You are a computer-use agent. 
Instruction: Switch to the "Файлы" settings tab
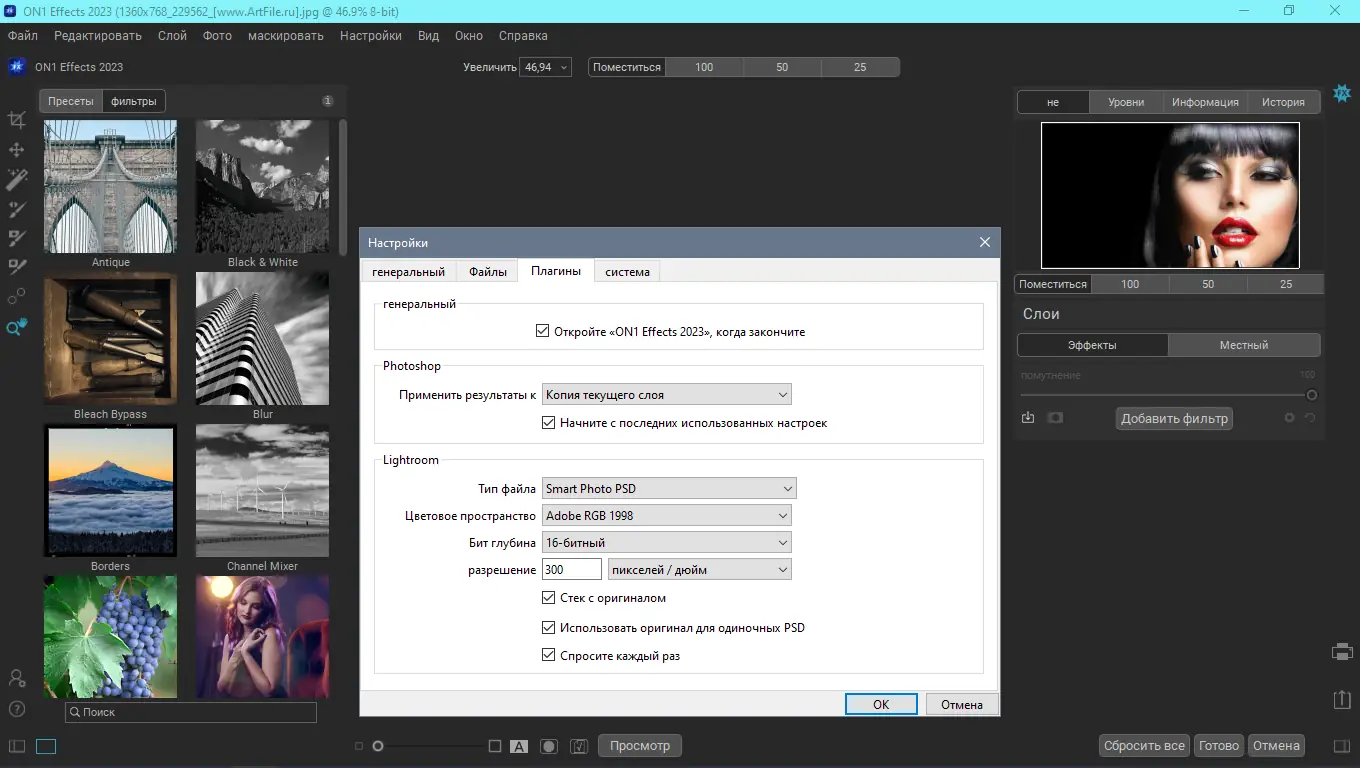488,272
